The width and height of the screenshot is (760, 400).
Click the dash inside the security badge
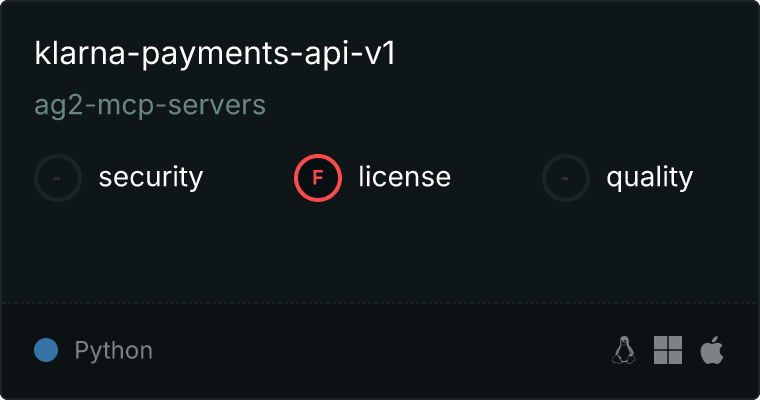click(x=57, y=178)
